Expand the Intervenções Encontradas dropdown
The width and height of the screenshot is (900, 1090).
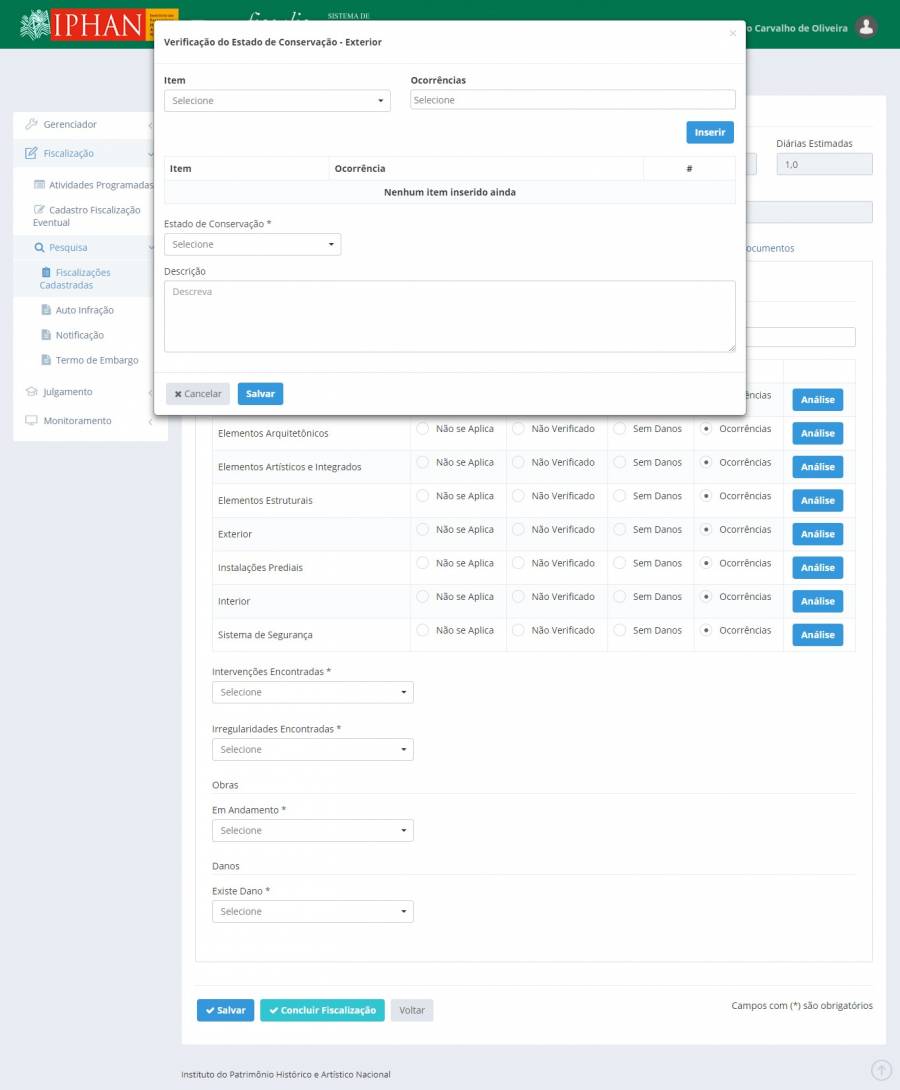(x=312, y=693)
